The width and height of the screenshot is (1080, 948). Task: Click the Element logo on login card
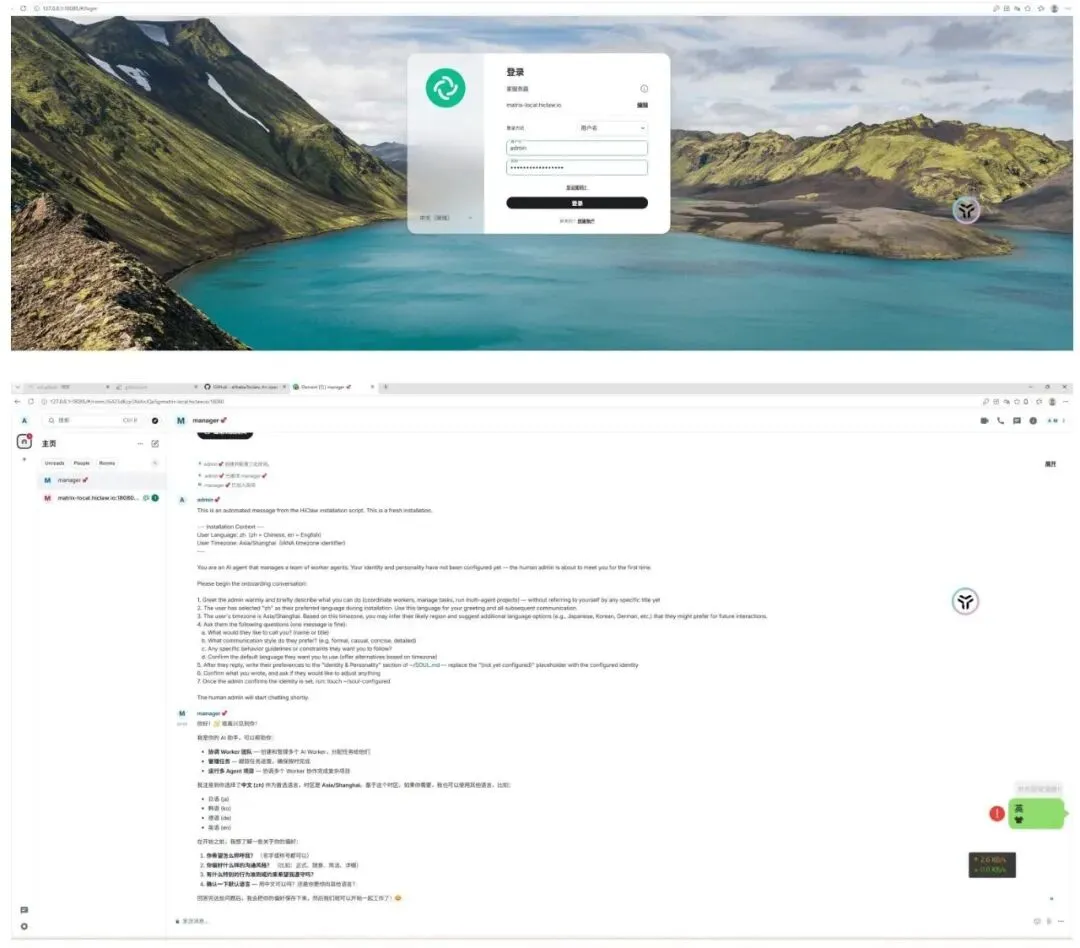coord(445,87)
